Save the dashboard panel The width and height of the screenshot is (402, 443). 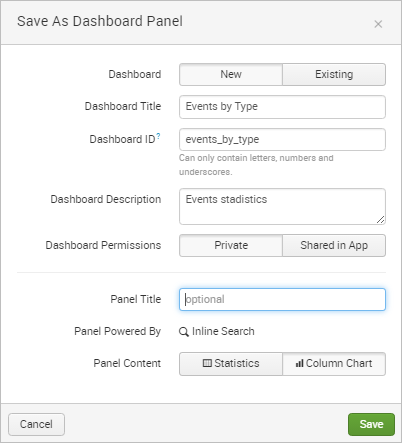[371, 424]
